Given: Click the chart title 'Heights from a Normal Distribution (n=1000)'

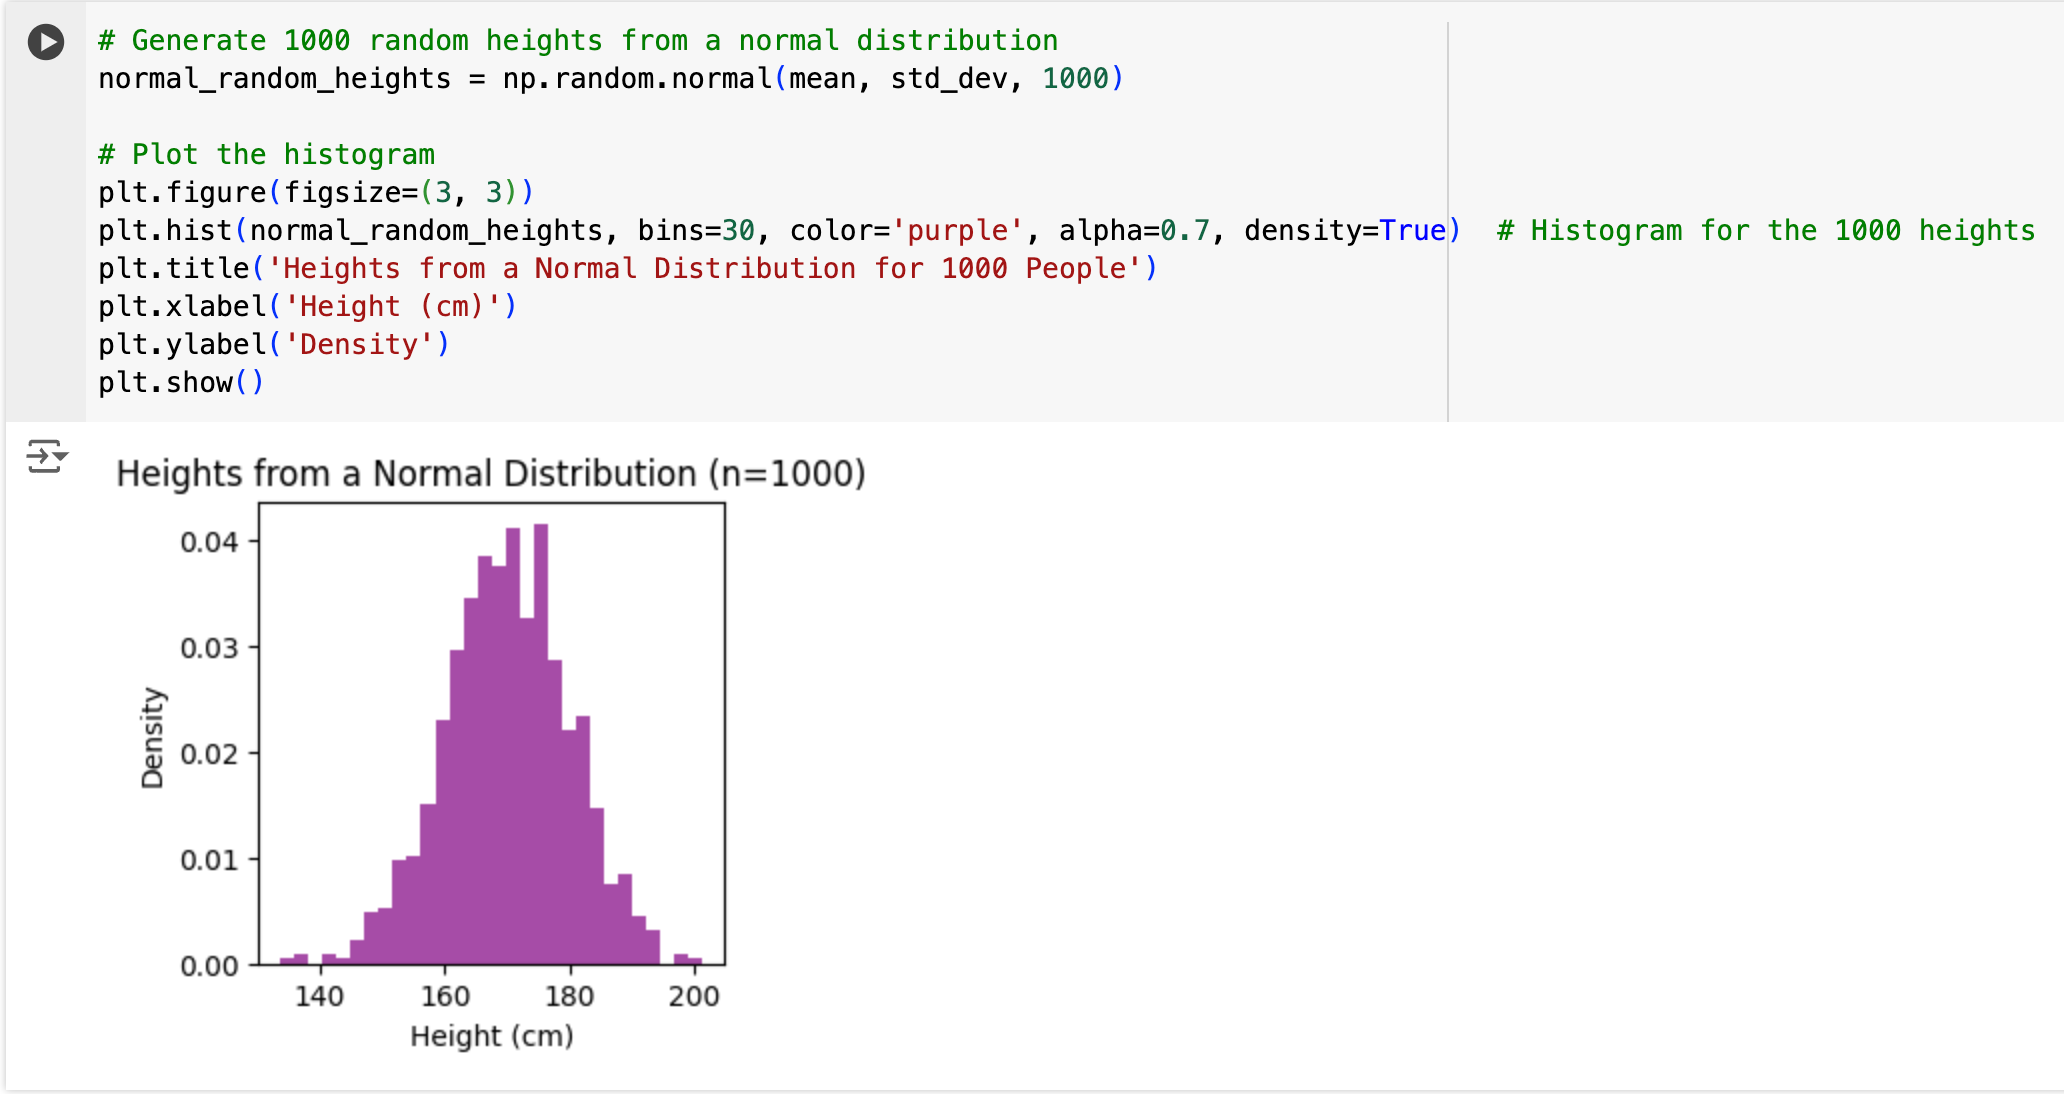Looking at the screenshot, I should [x=491, y=473].
